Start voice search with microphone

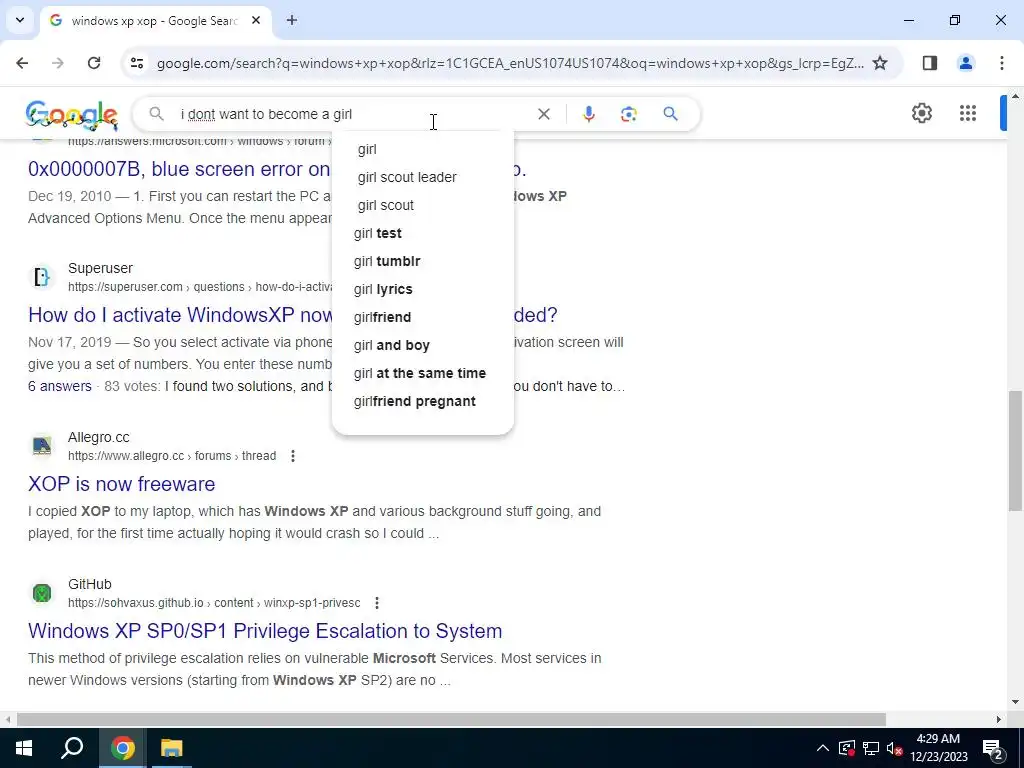pyautogui.click(x=588, y=114)
